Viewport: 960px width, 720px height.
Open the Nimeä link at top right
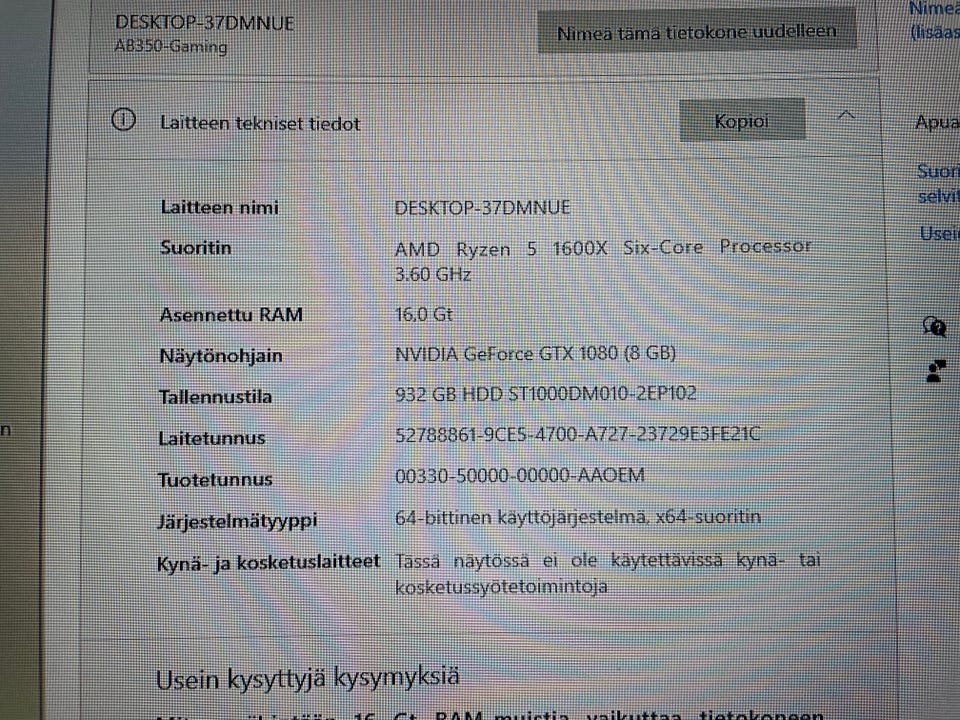pyautogui.click(x=934, y=20)
